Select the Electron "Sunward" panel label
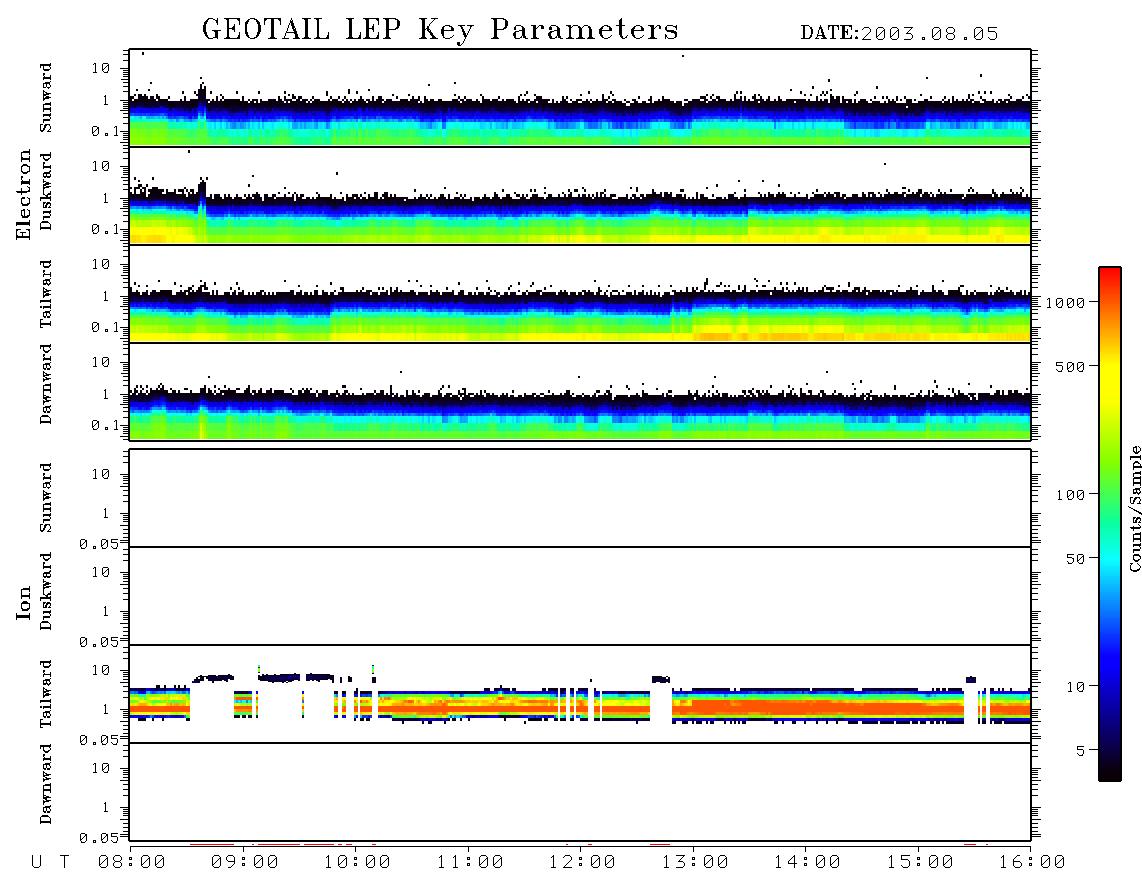 pos(46,98)
